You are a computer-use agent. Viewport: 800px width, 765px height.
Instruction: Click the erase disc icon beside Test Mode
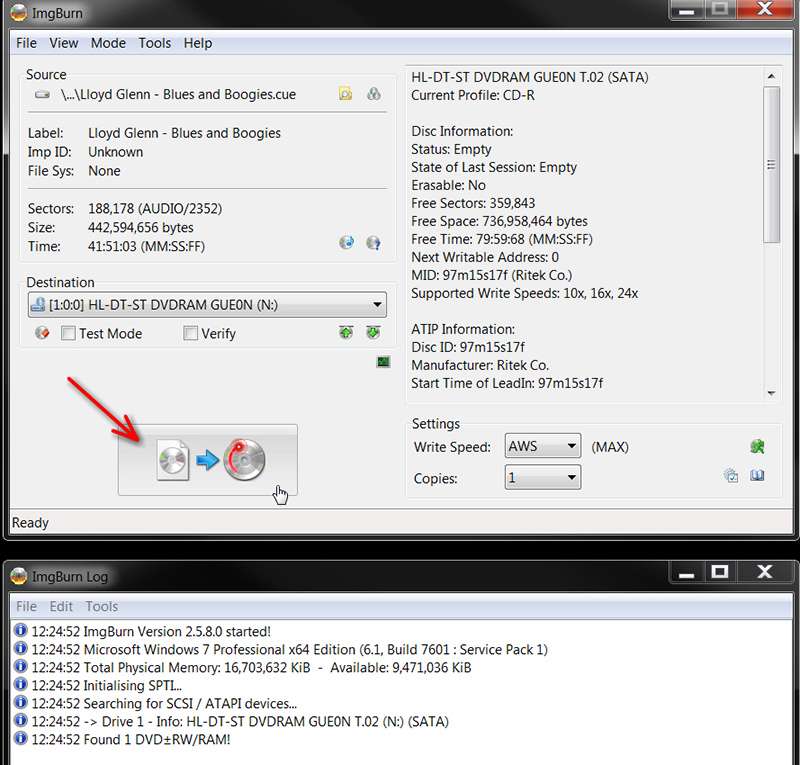coord(42,333)
